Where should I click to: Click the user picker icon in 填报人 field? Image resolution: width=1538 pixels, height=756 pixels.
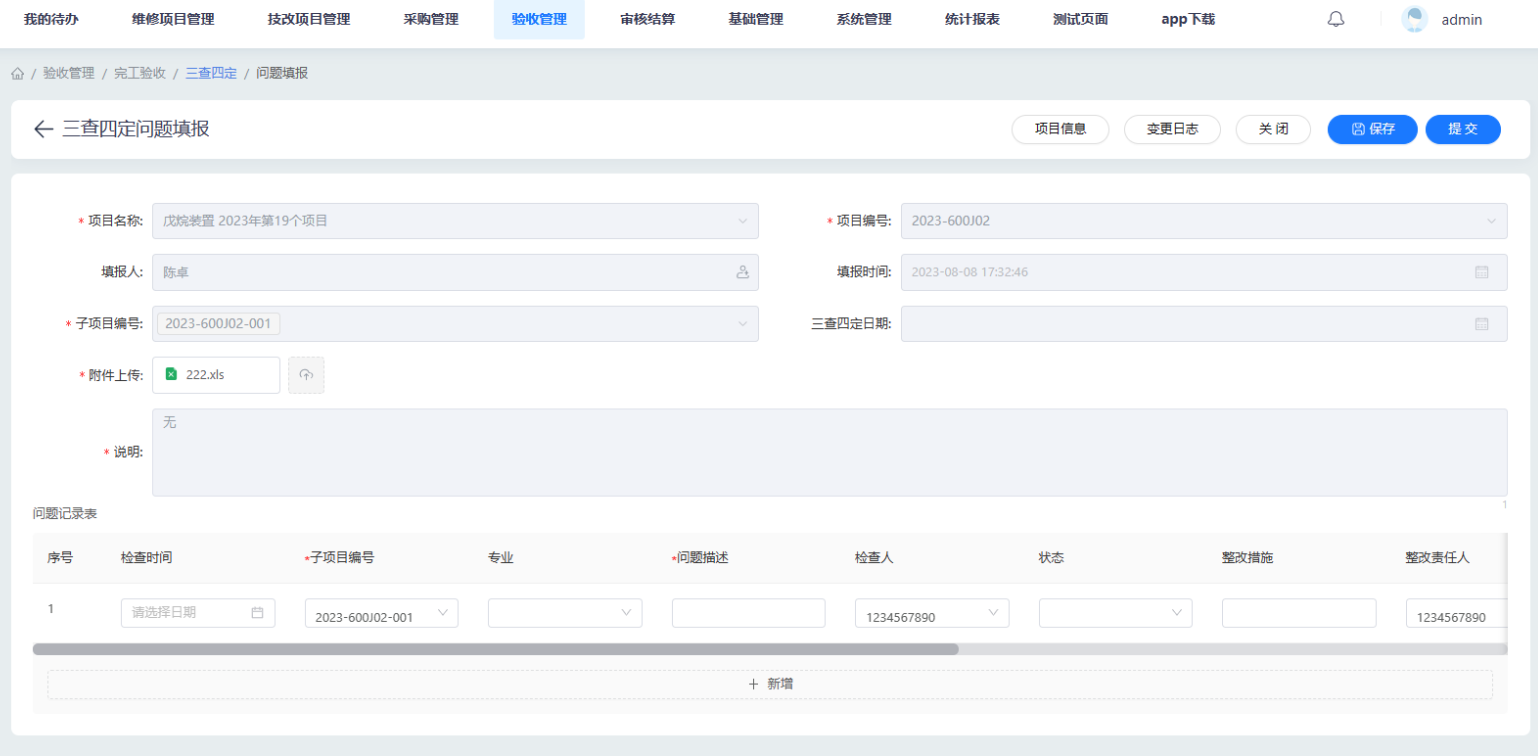point(742,272)
